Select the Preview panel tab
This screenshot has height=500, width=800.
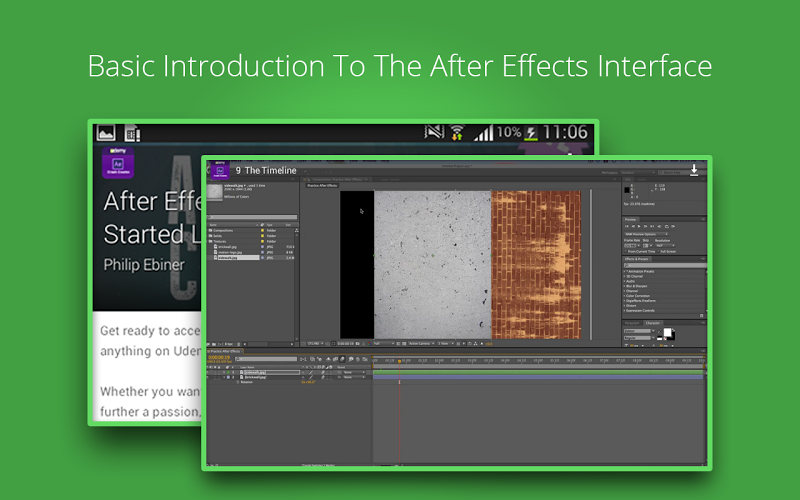631,219
